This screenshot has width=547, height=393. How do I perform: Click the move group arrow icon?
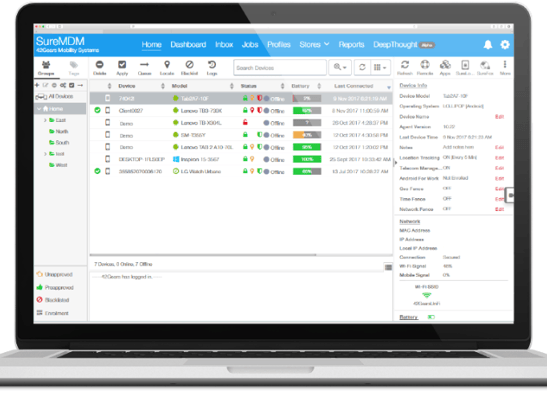[x=80, y=85]
